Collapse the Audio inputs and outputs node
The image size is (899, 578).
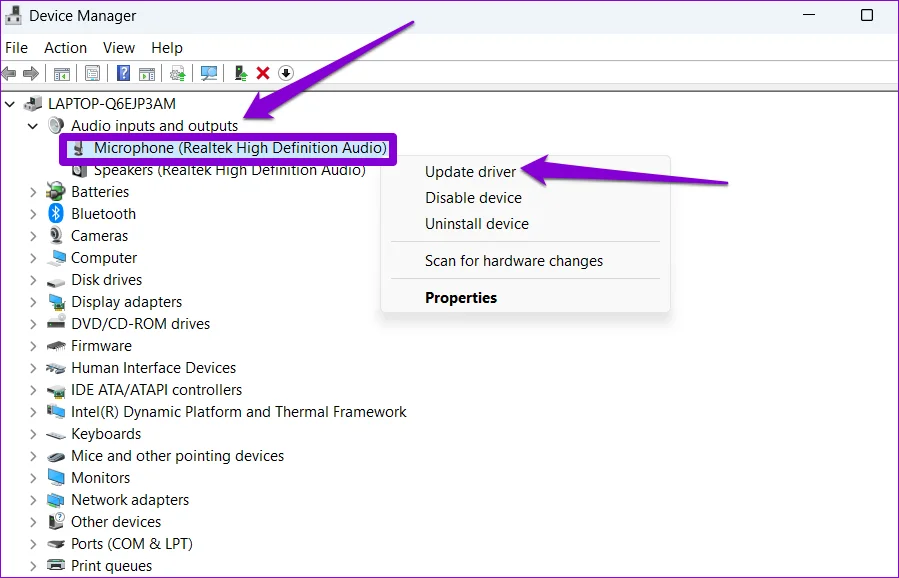point(33,126)
